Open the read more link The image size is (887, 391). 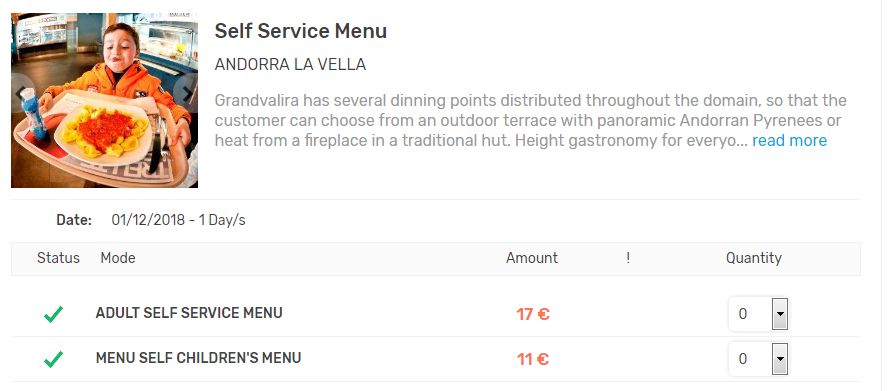789,140
